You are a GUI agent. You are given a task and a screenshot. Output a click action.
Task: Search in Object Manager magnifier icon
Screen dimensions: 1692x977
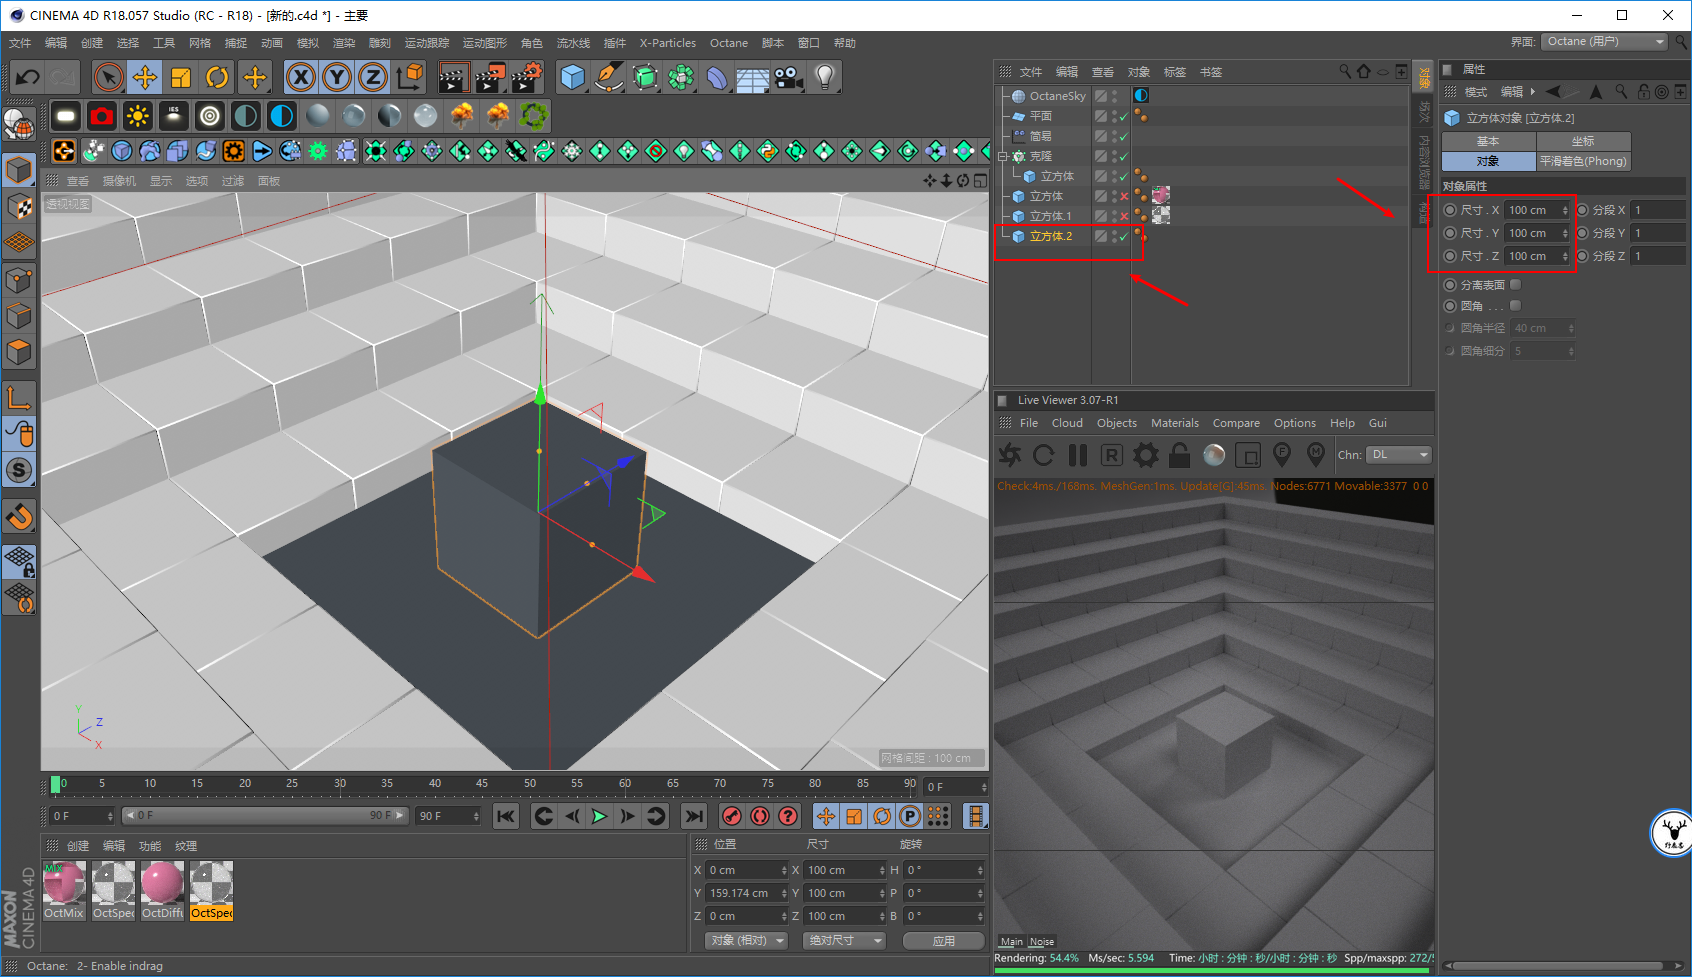tap(1345, 72)
